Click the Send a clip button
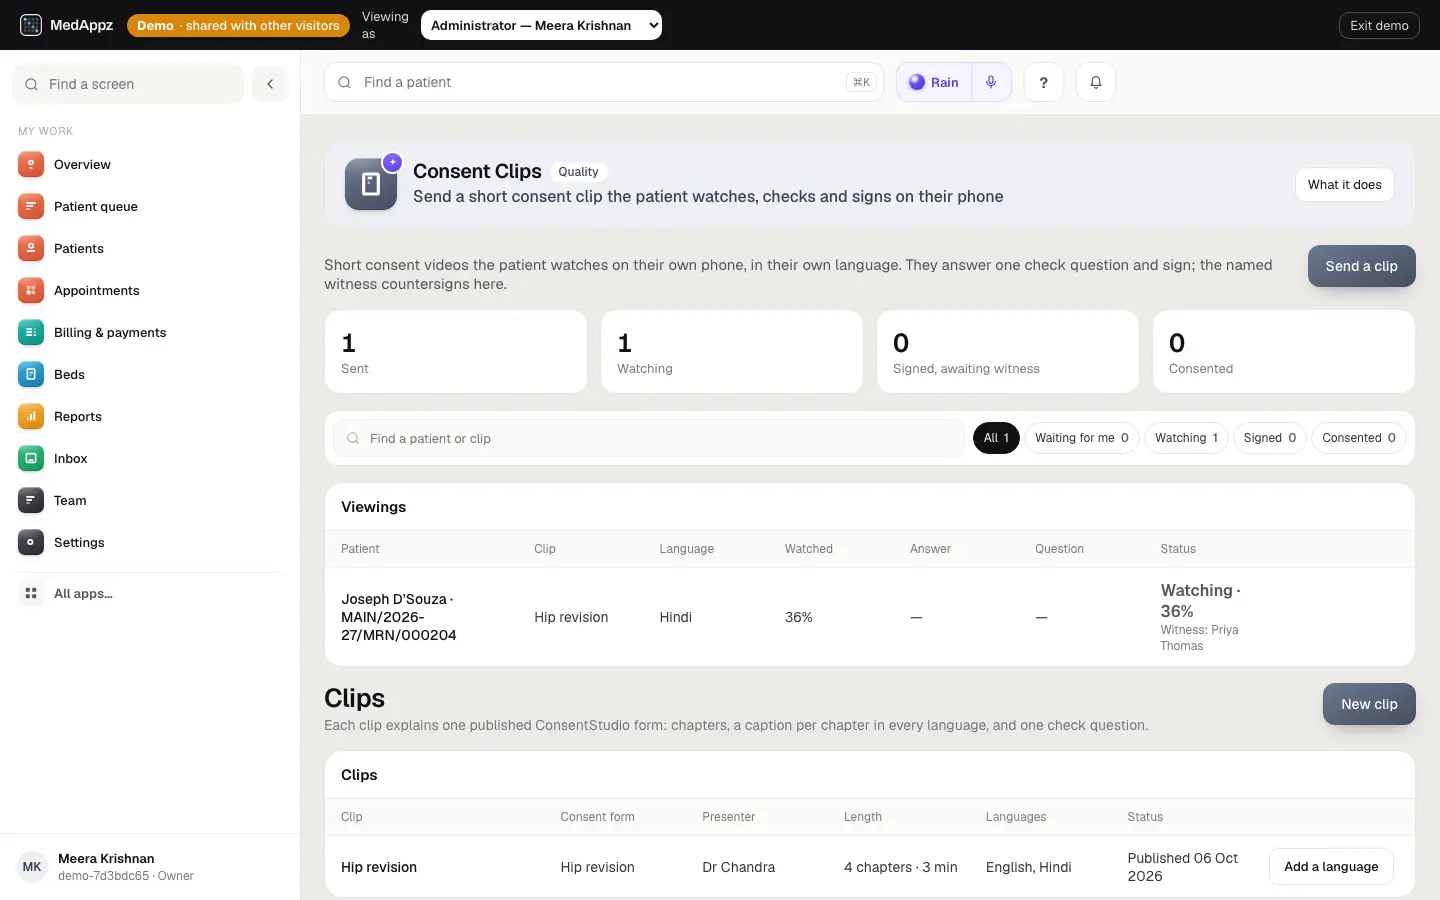Image resolution: width=1440 pixels, height=900 pixels. coord(1362,266)
